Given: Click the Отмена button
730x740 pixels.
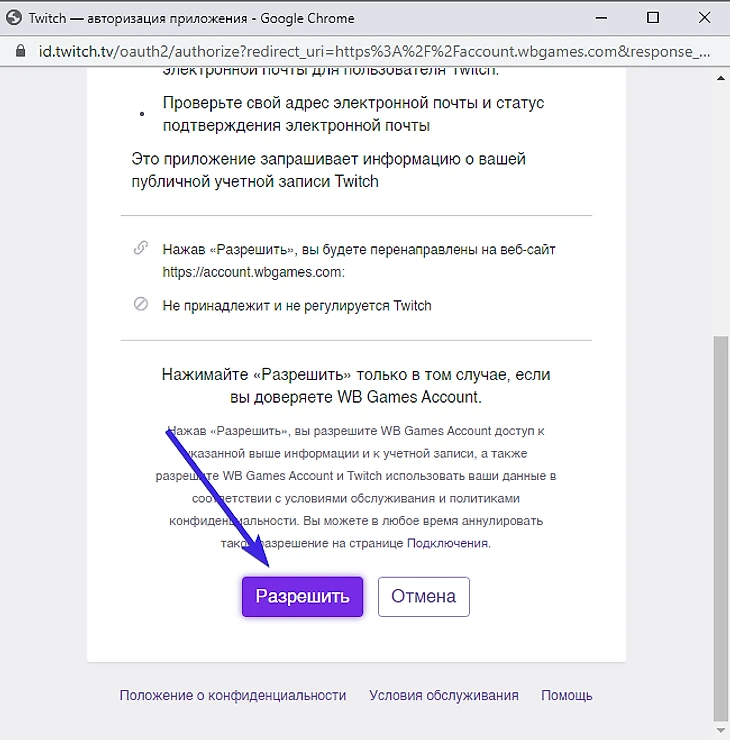Looking at the screenshot, I should pos(423,597).
